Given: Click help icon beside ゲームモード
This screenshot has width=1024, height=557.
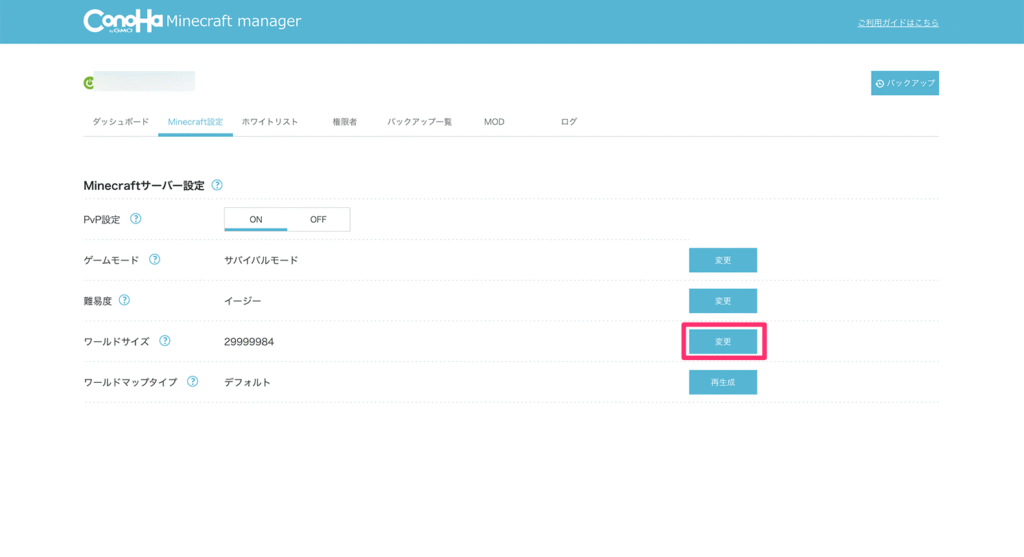Looking at the screenshot, I should [155, 259].
